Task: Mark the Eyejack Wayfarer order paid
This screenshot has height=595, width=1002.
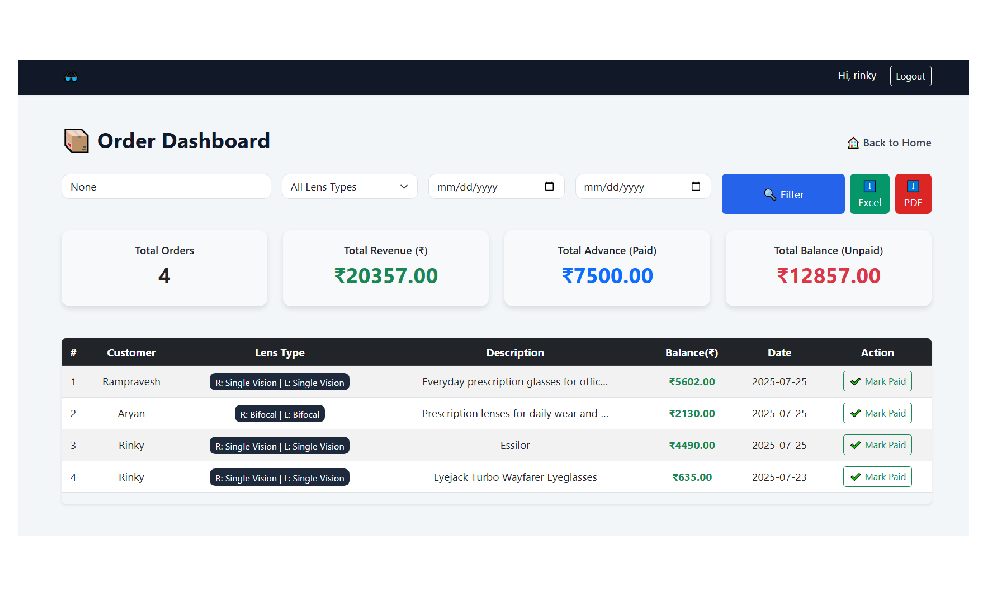Action: coord(877,477)
